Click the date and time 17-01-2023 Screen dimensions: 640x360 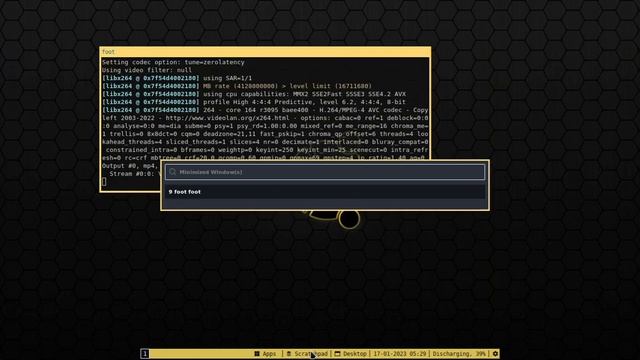(x=400, y=353)
